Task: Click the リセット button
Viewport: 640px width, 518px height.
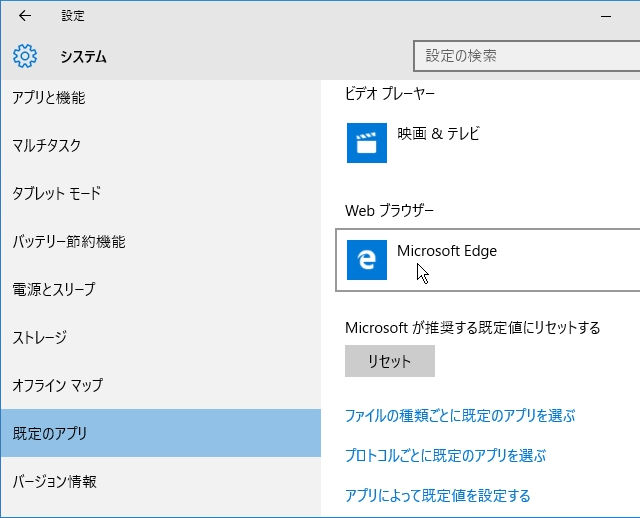Action: click(390, 361)
